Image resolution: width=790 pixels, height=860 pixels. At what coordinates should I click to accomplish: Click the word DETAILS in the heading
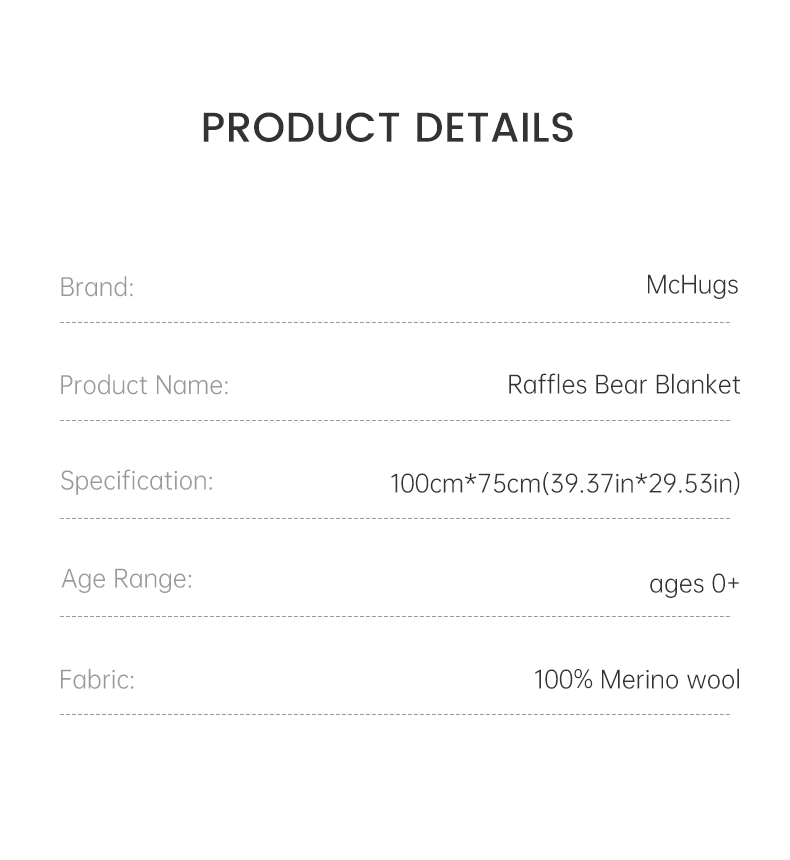[x=494, y=128]
